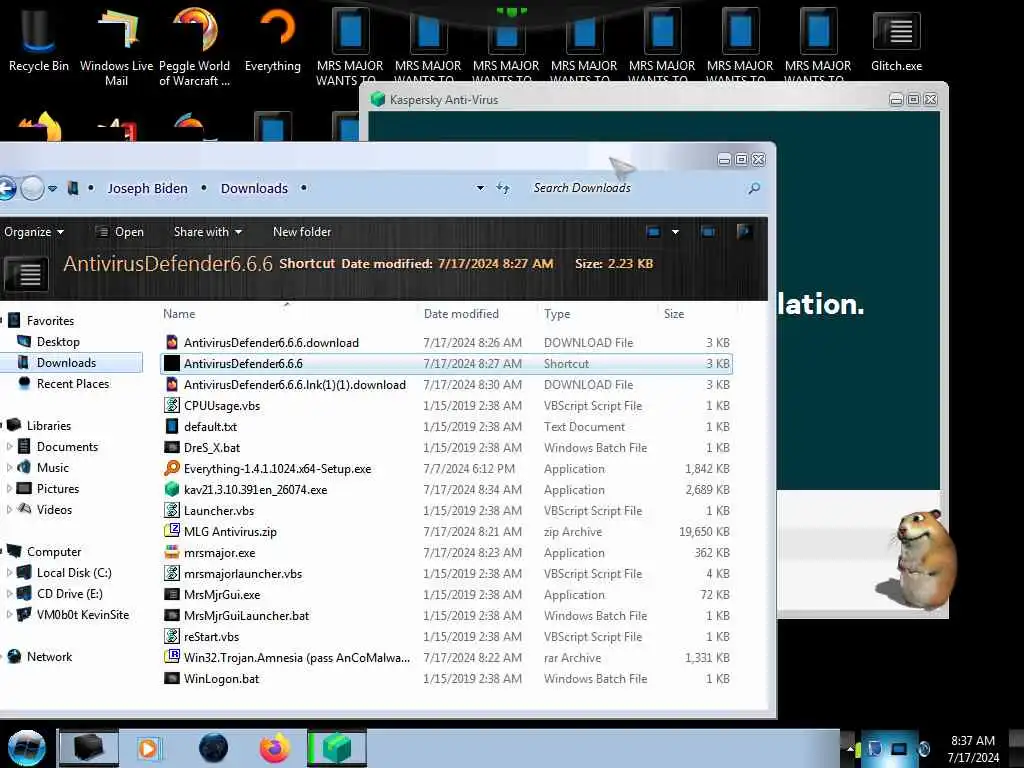The image size is (1024, 768).
Task: Select Desktop under Favorites
Action: [x=57, y=342]
